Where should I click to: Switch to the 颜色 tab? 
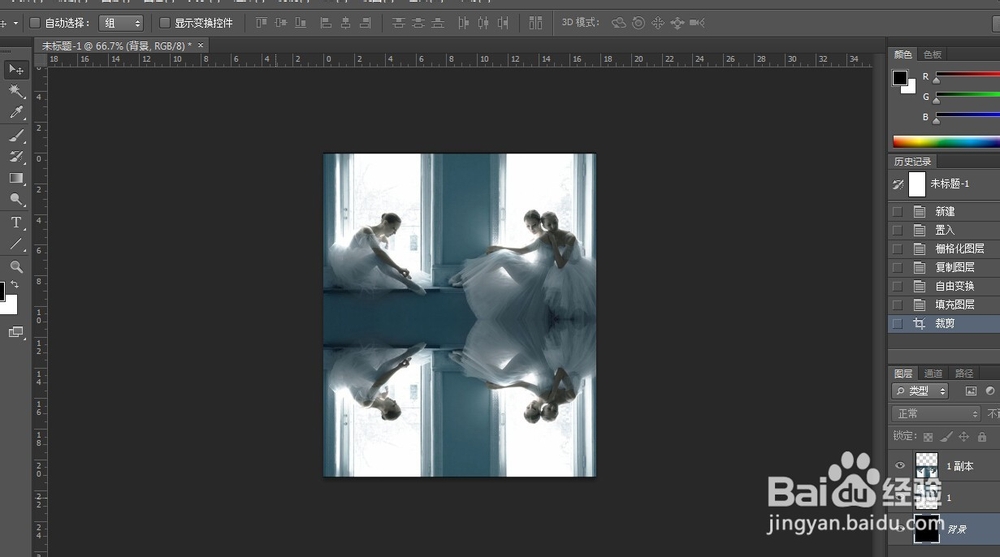(x=903, y=55)
